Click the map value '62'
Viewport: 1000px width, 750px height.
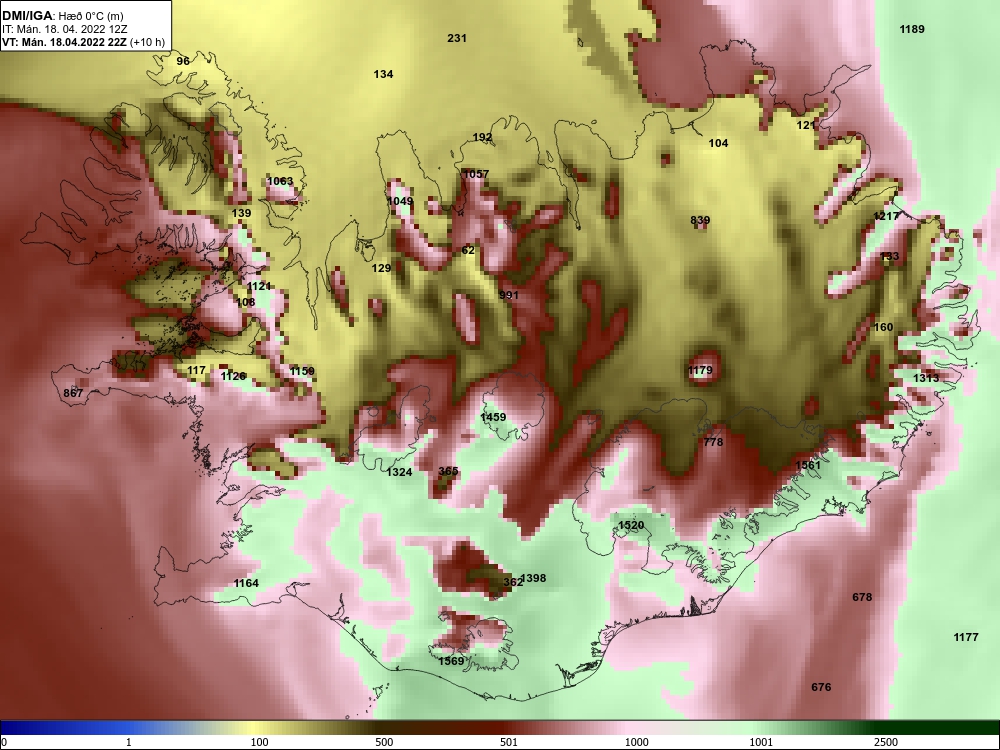468,251
